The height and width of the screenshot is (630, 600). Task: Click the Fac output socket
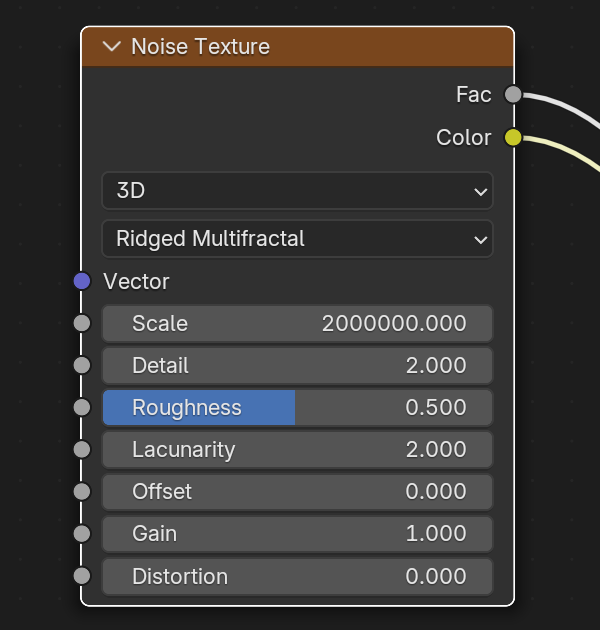pyautogui.click(x=513, y=95)
